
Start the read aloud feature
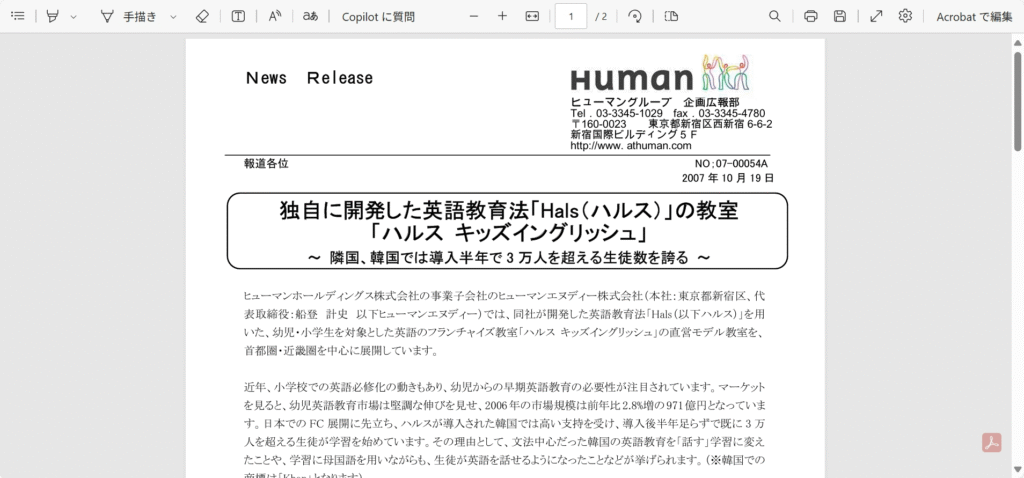pyautogui.click(x=275, y=16)
